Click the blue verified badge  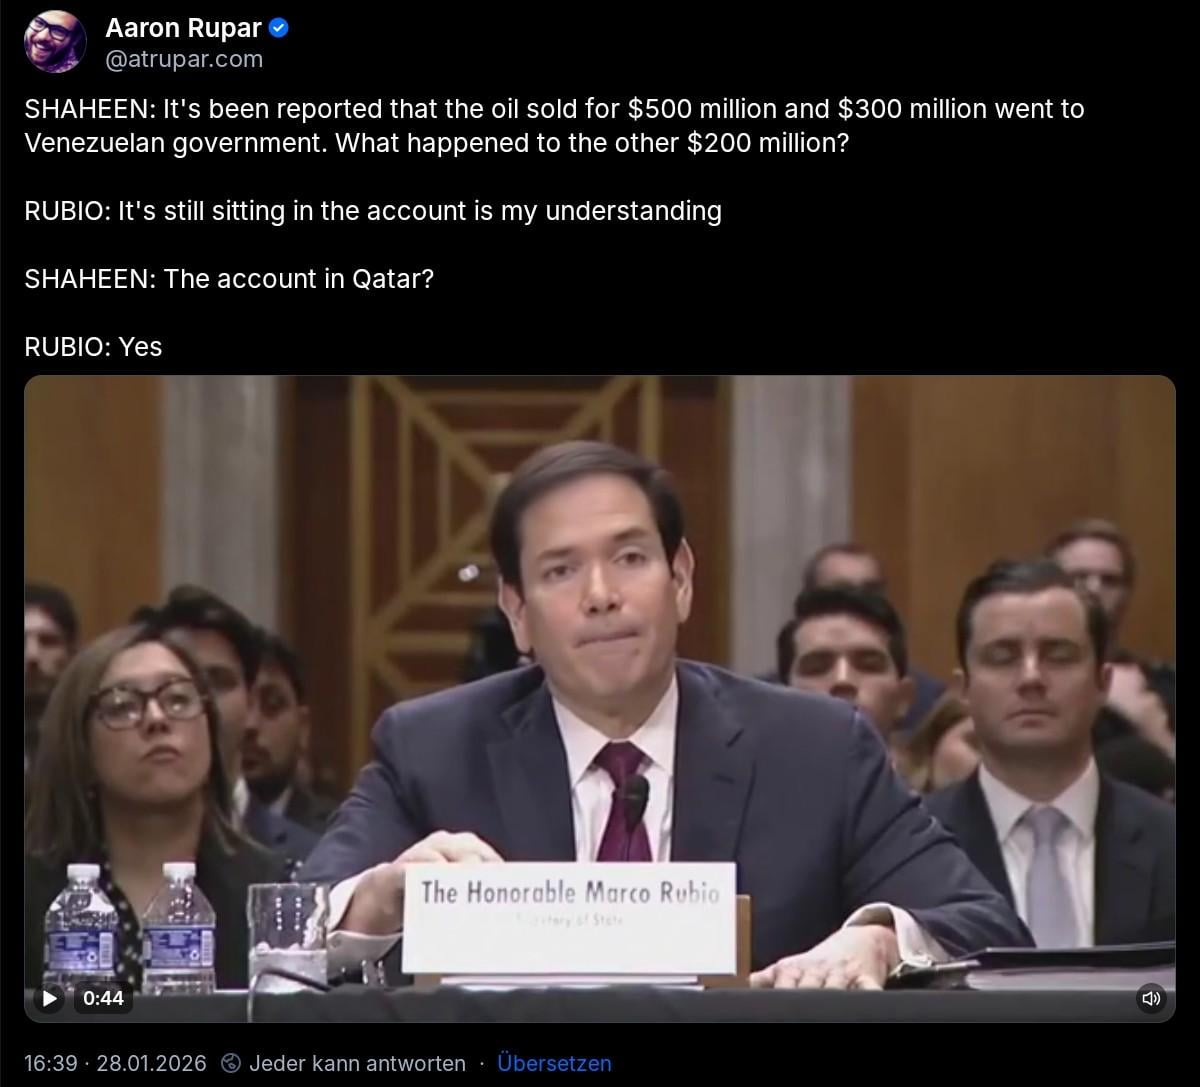[x=279, y=28]
